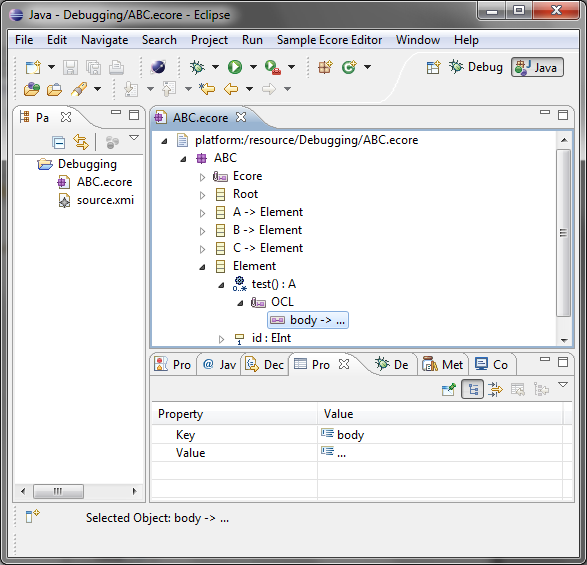Click the Last Edit Location icon

207,89
